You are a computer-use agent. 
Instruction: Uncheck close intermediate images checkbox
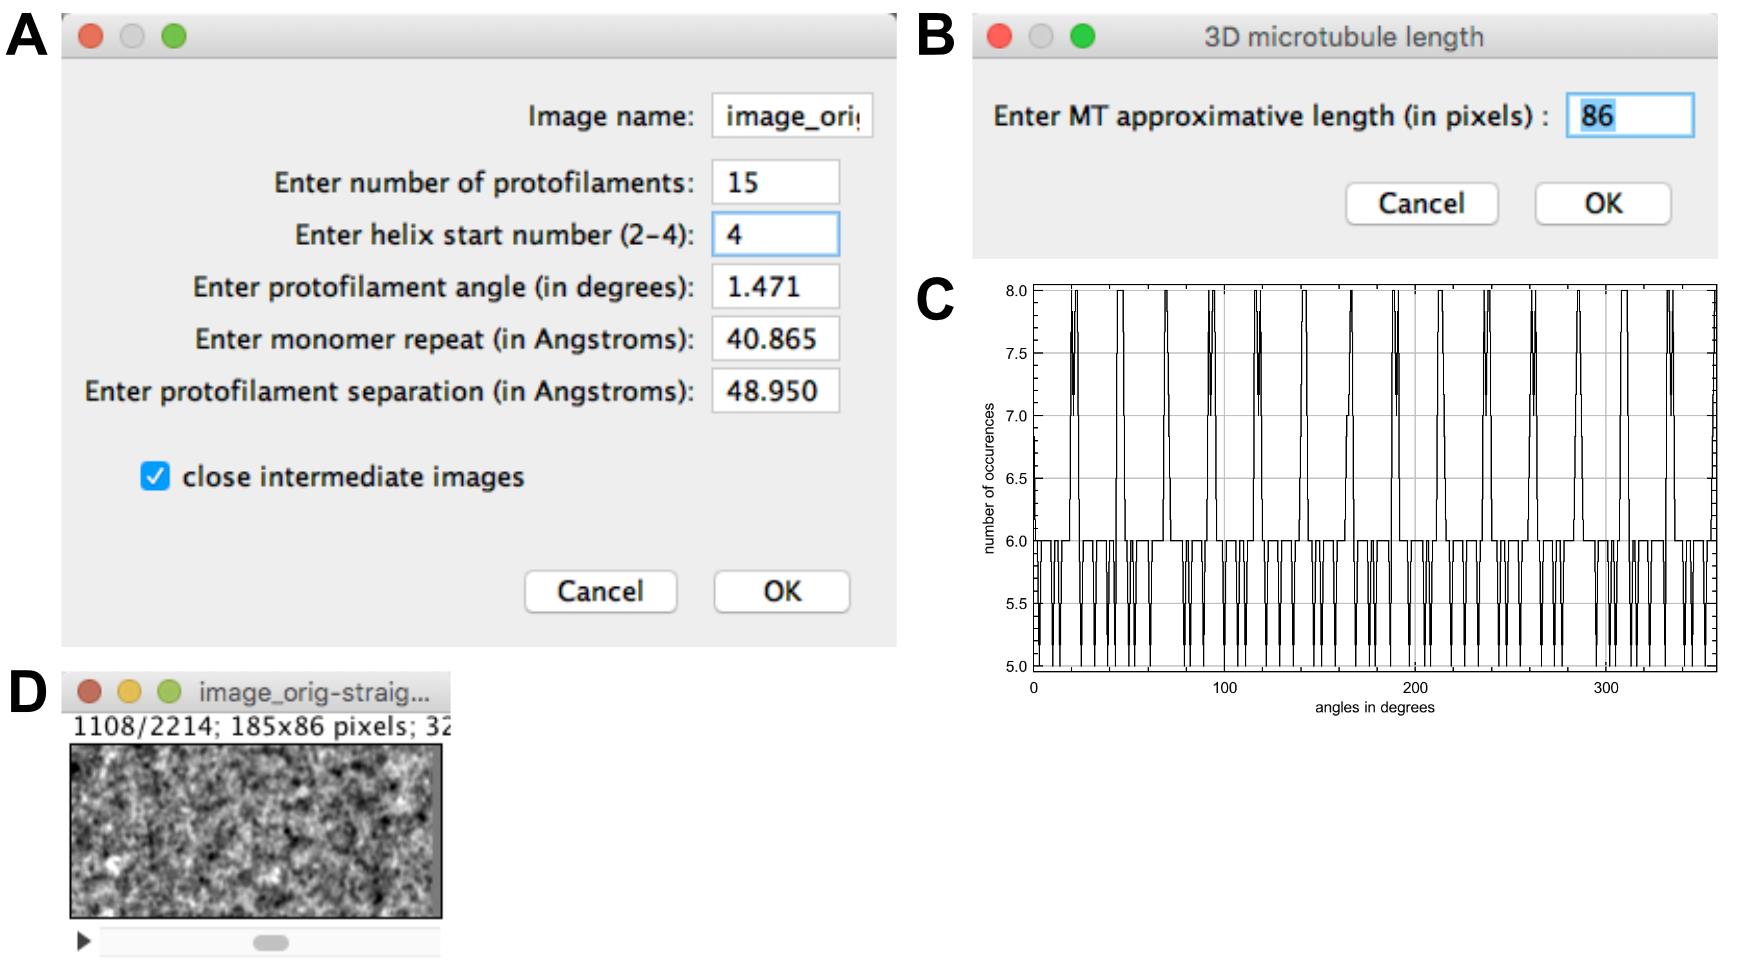(155, 476)
